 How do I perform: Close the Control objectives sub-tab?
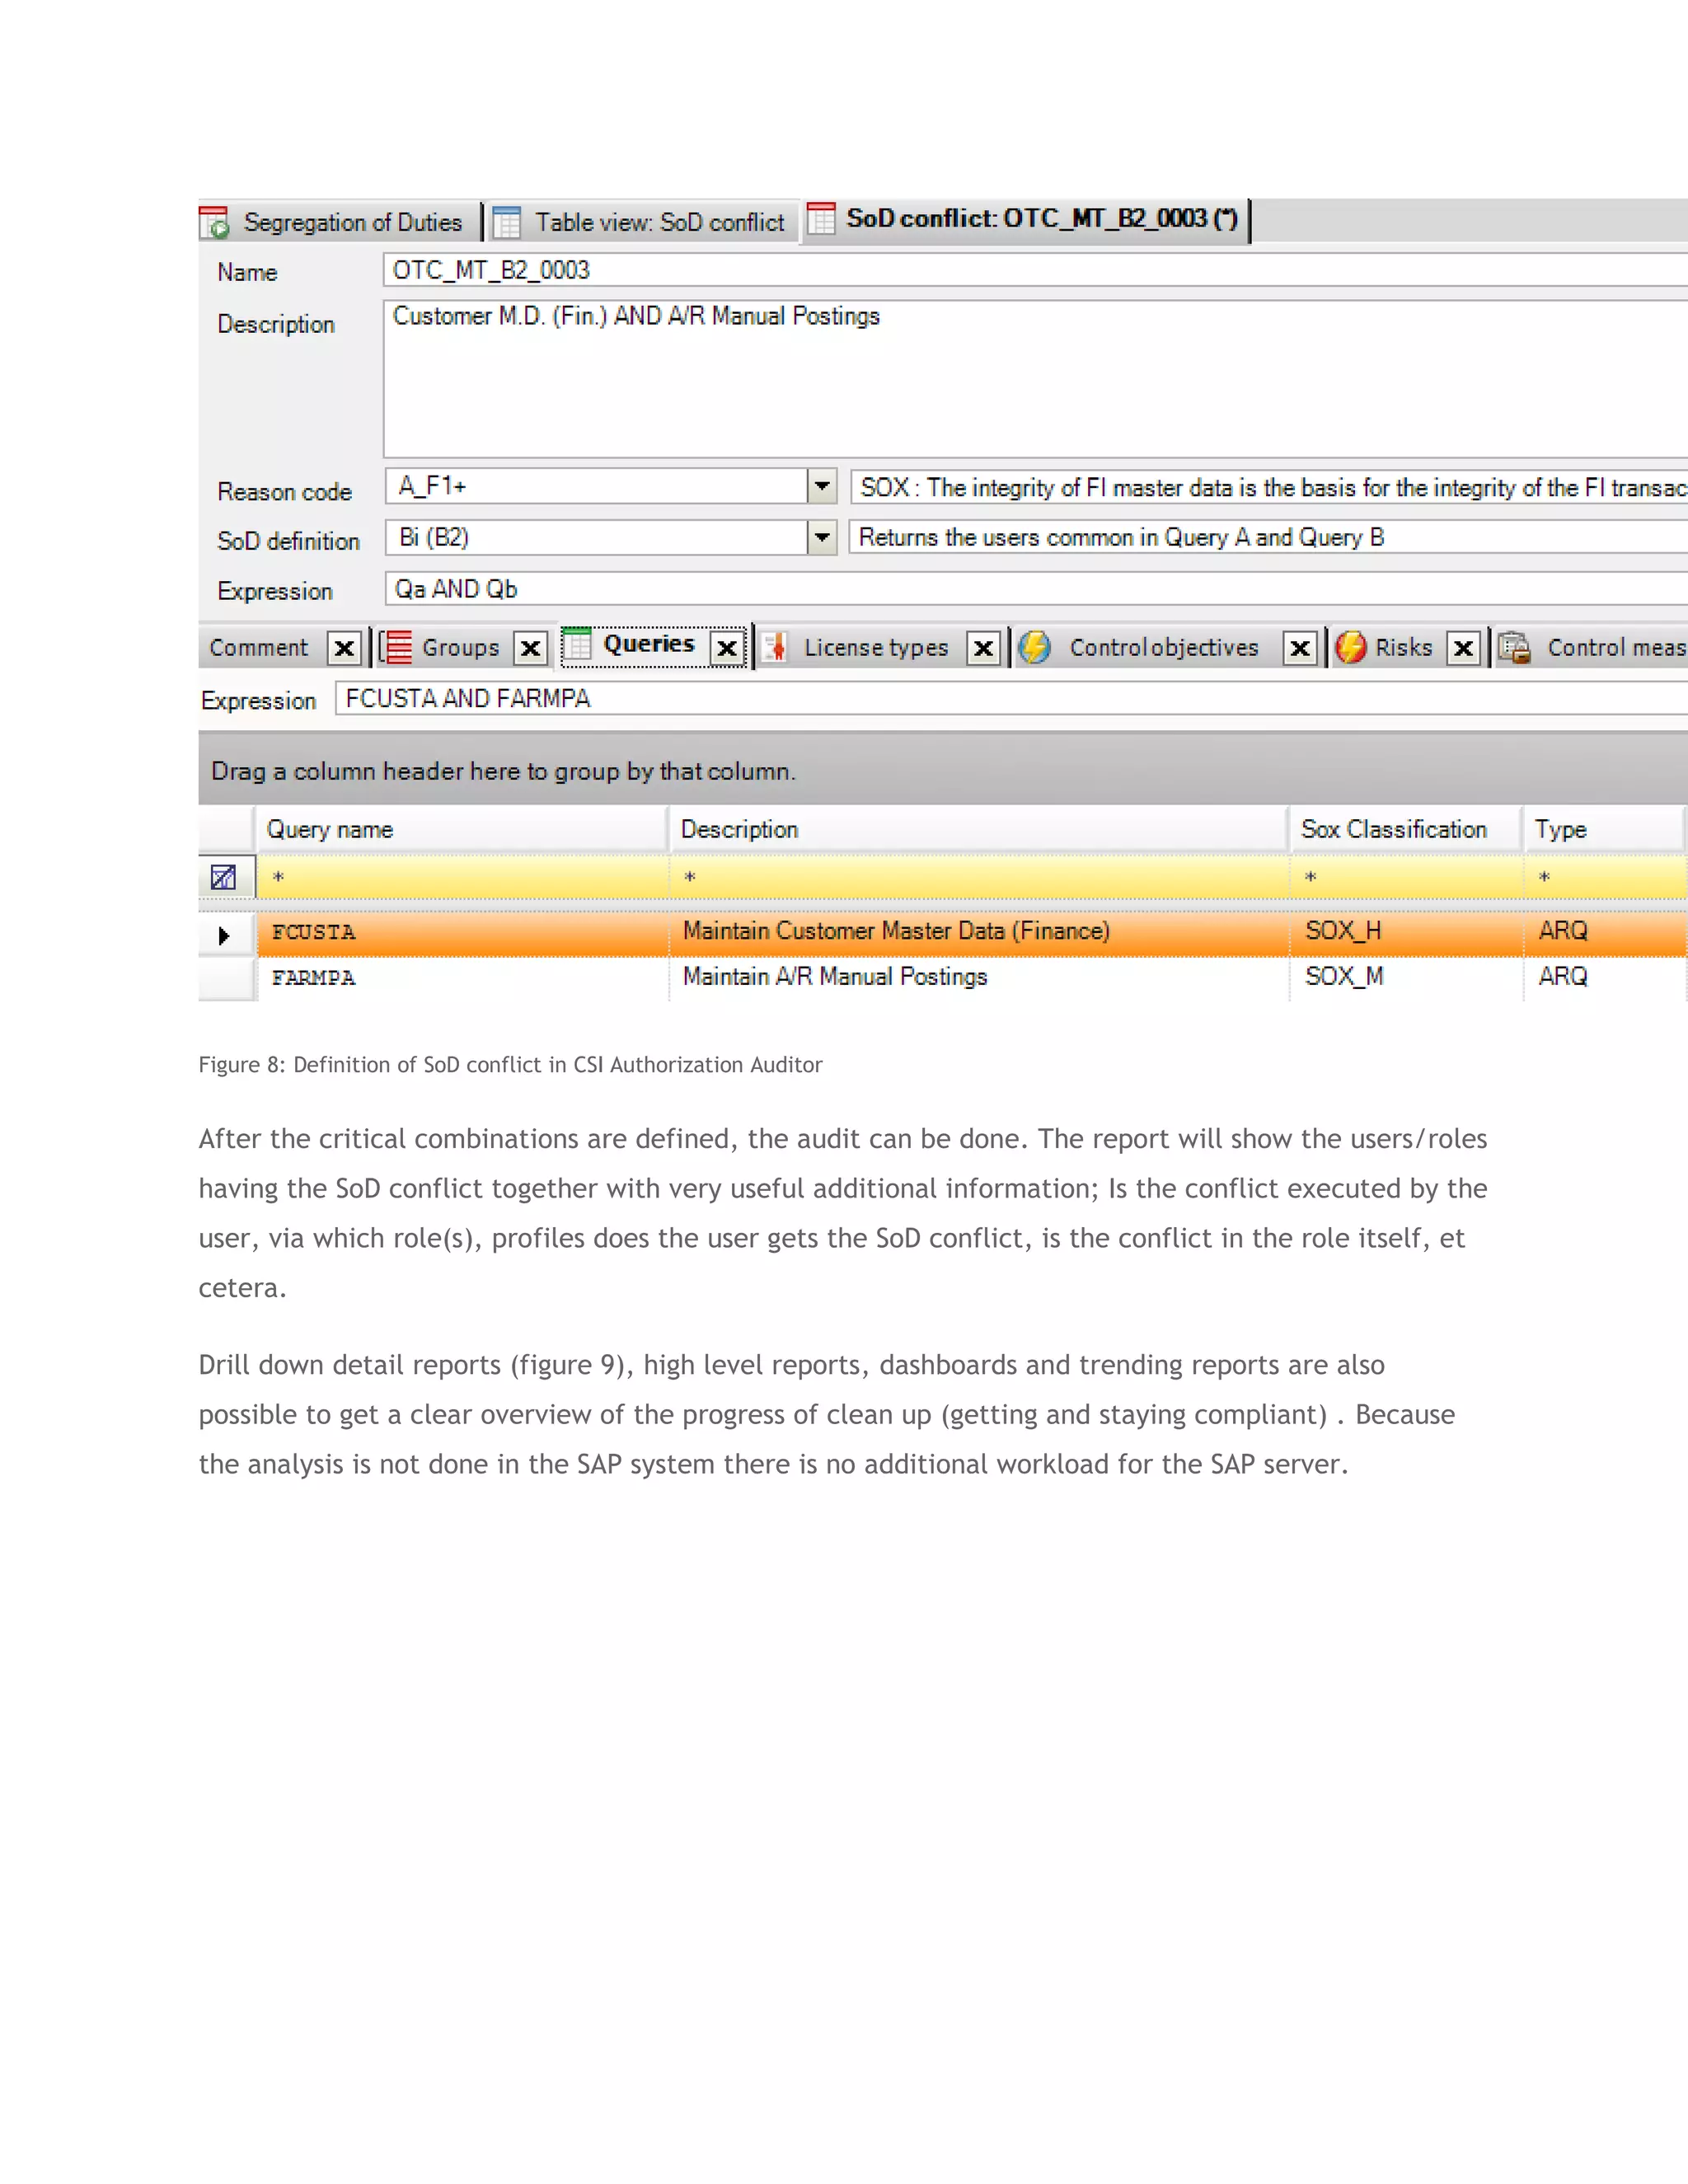point(1300,649)
